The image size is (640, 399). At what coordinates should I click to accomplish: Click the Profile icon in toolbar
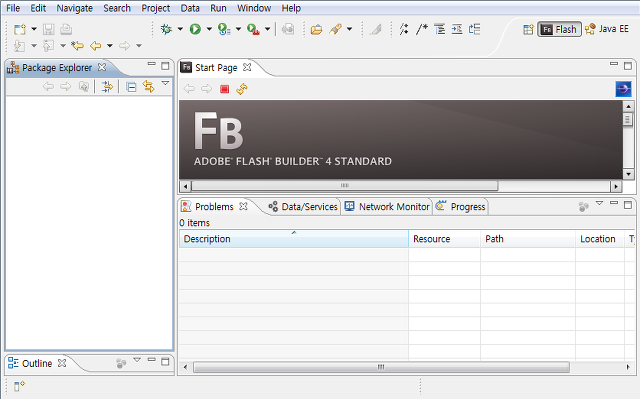[224, 29]
